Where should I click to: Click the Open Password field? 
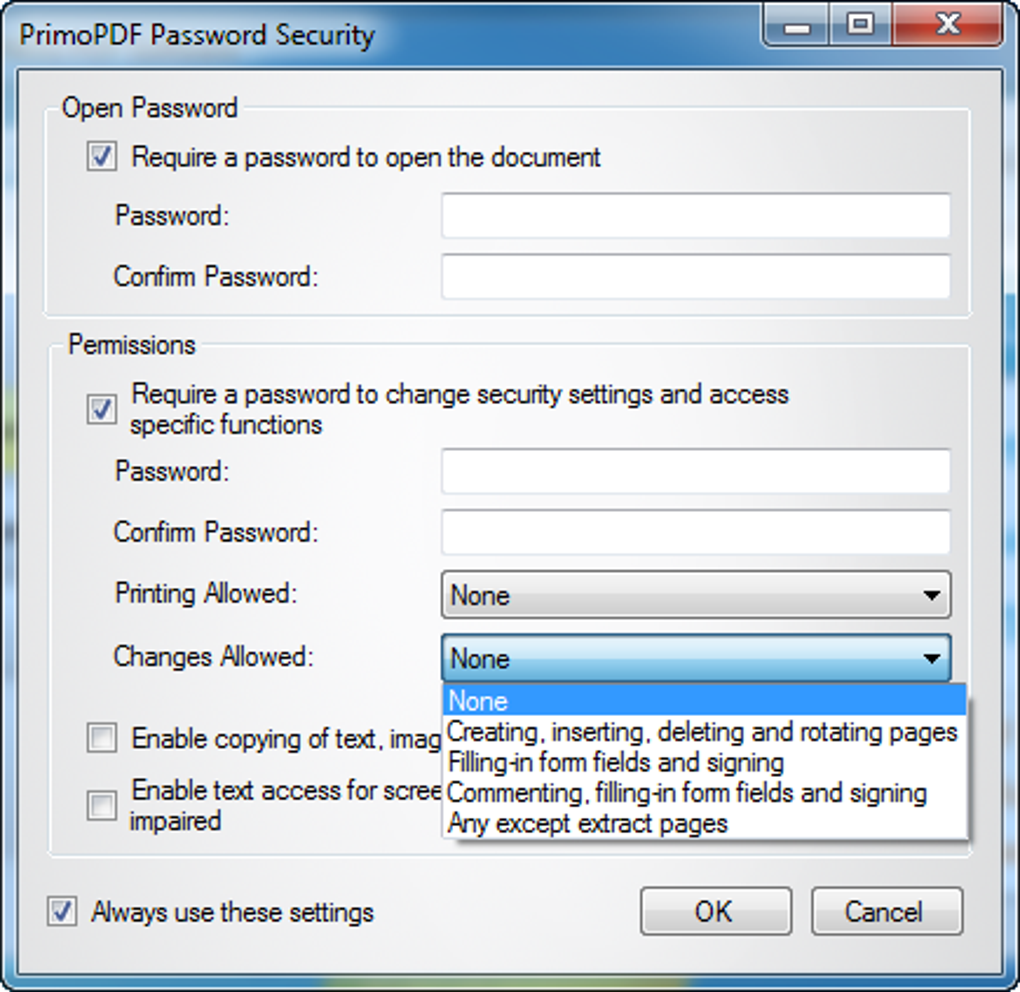point(695,216)
